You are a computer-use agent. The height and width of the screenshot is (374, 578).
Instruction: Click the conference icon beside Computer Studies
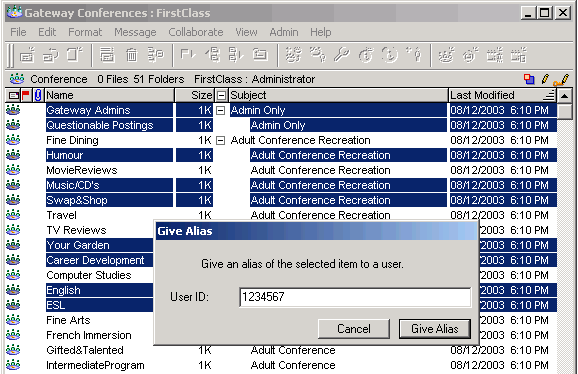[x=13, y=275]
